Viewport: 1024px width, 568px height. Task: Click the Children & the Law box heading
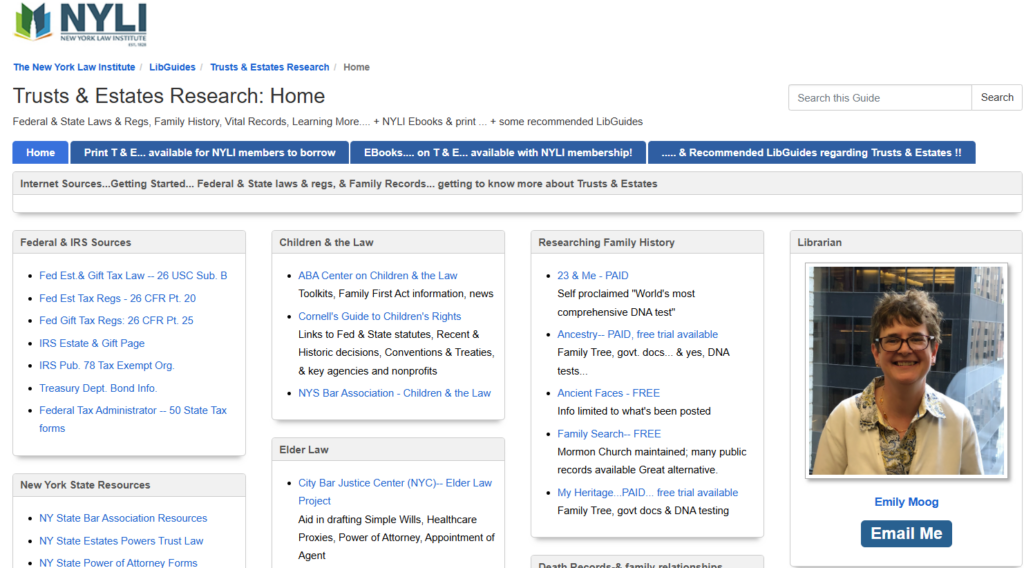[x=326, y=242]
